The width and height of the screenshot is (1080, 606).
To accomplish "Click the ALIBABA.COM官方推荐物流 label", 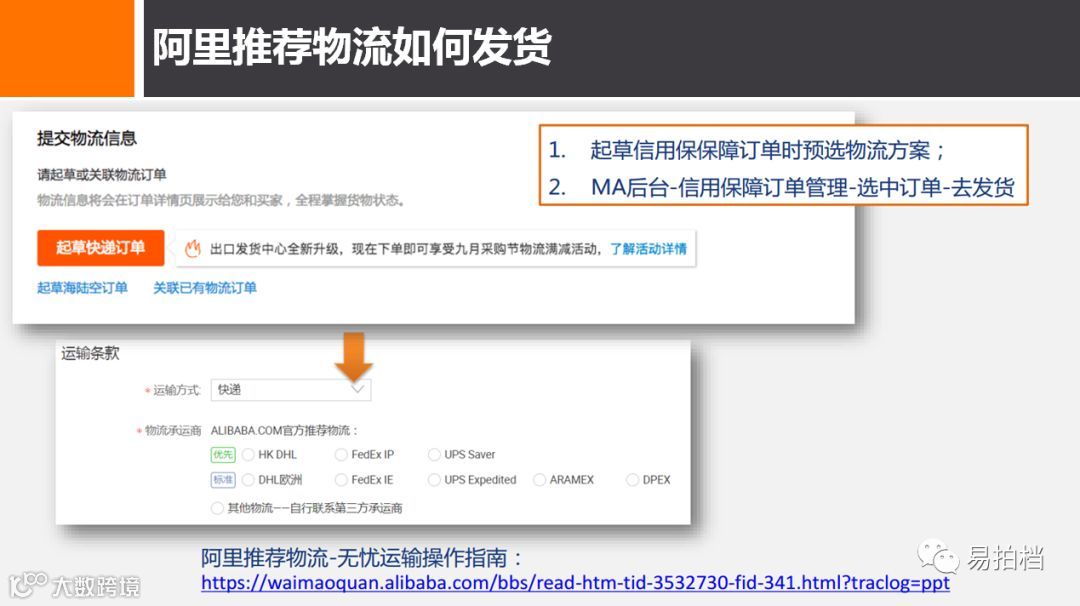I will [x=284, y=430].
